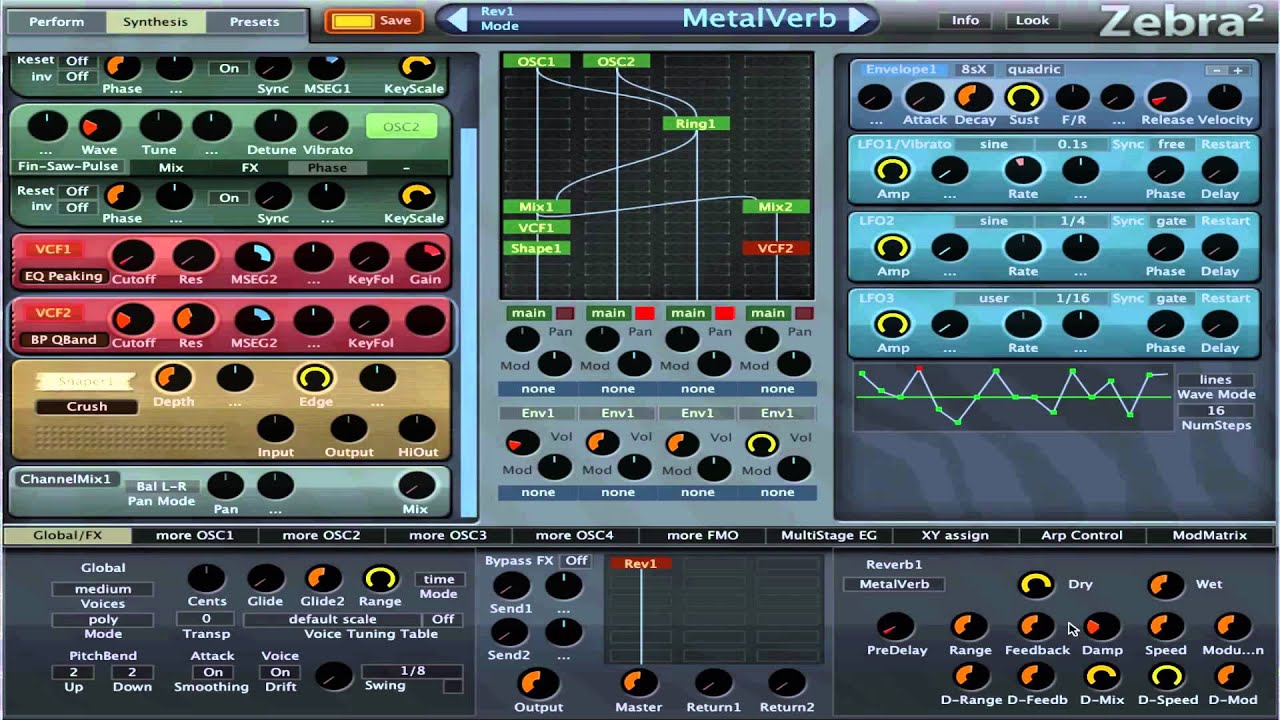The image size is (1280, 720).
Task: Open the MetalVerb reverb type dropdown
Action: click(895, 584)
